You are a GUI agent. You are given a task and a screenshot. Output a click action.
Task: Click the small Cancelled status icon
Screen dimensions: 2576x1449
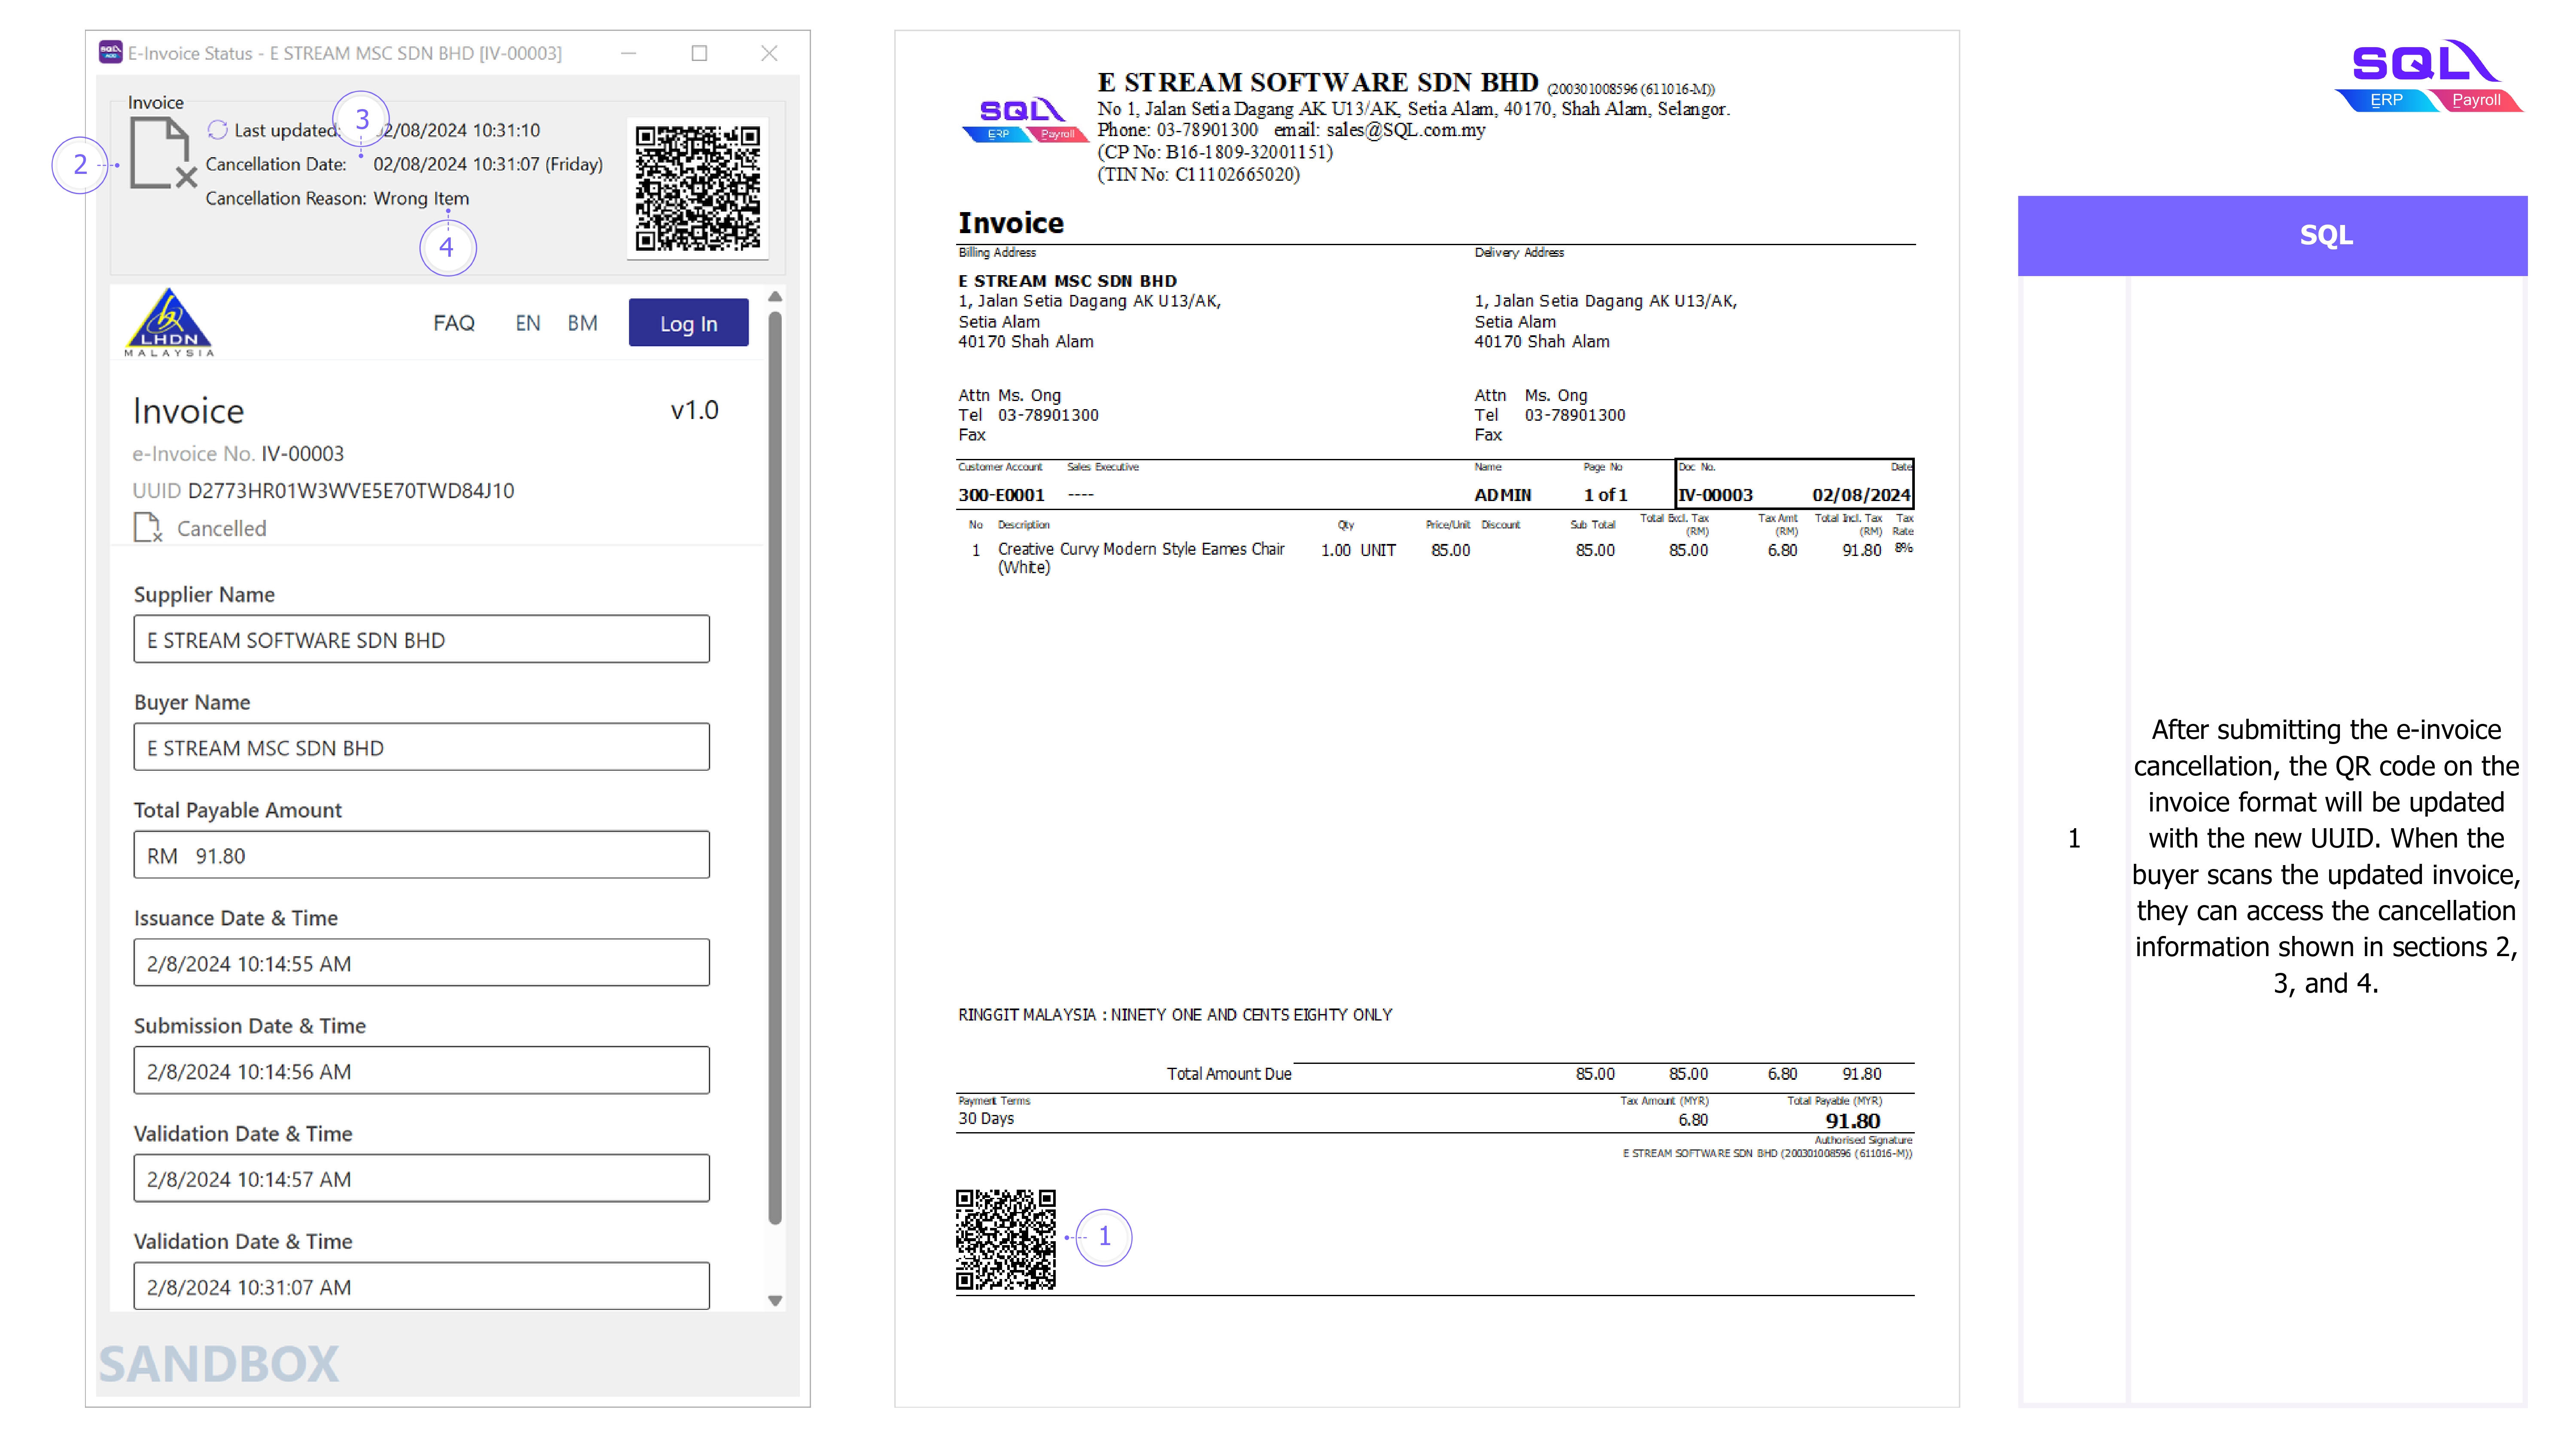pyautogui.click(x=147, y=527)
